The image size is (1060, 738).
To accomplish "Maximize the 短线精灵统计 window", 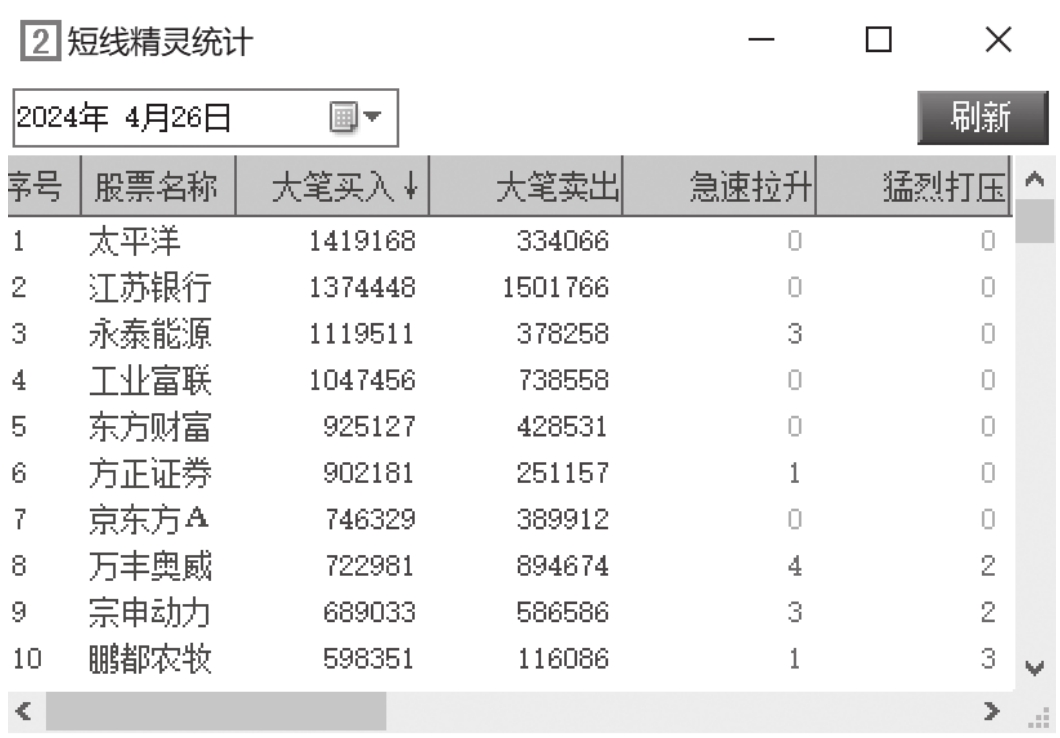I will pos(879,40).
